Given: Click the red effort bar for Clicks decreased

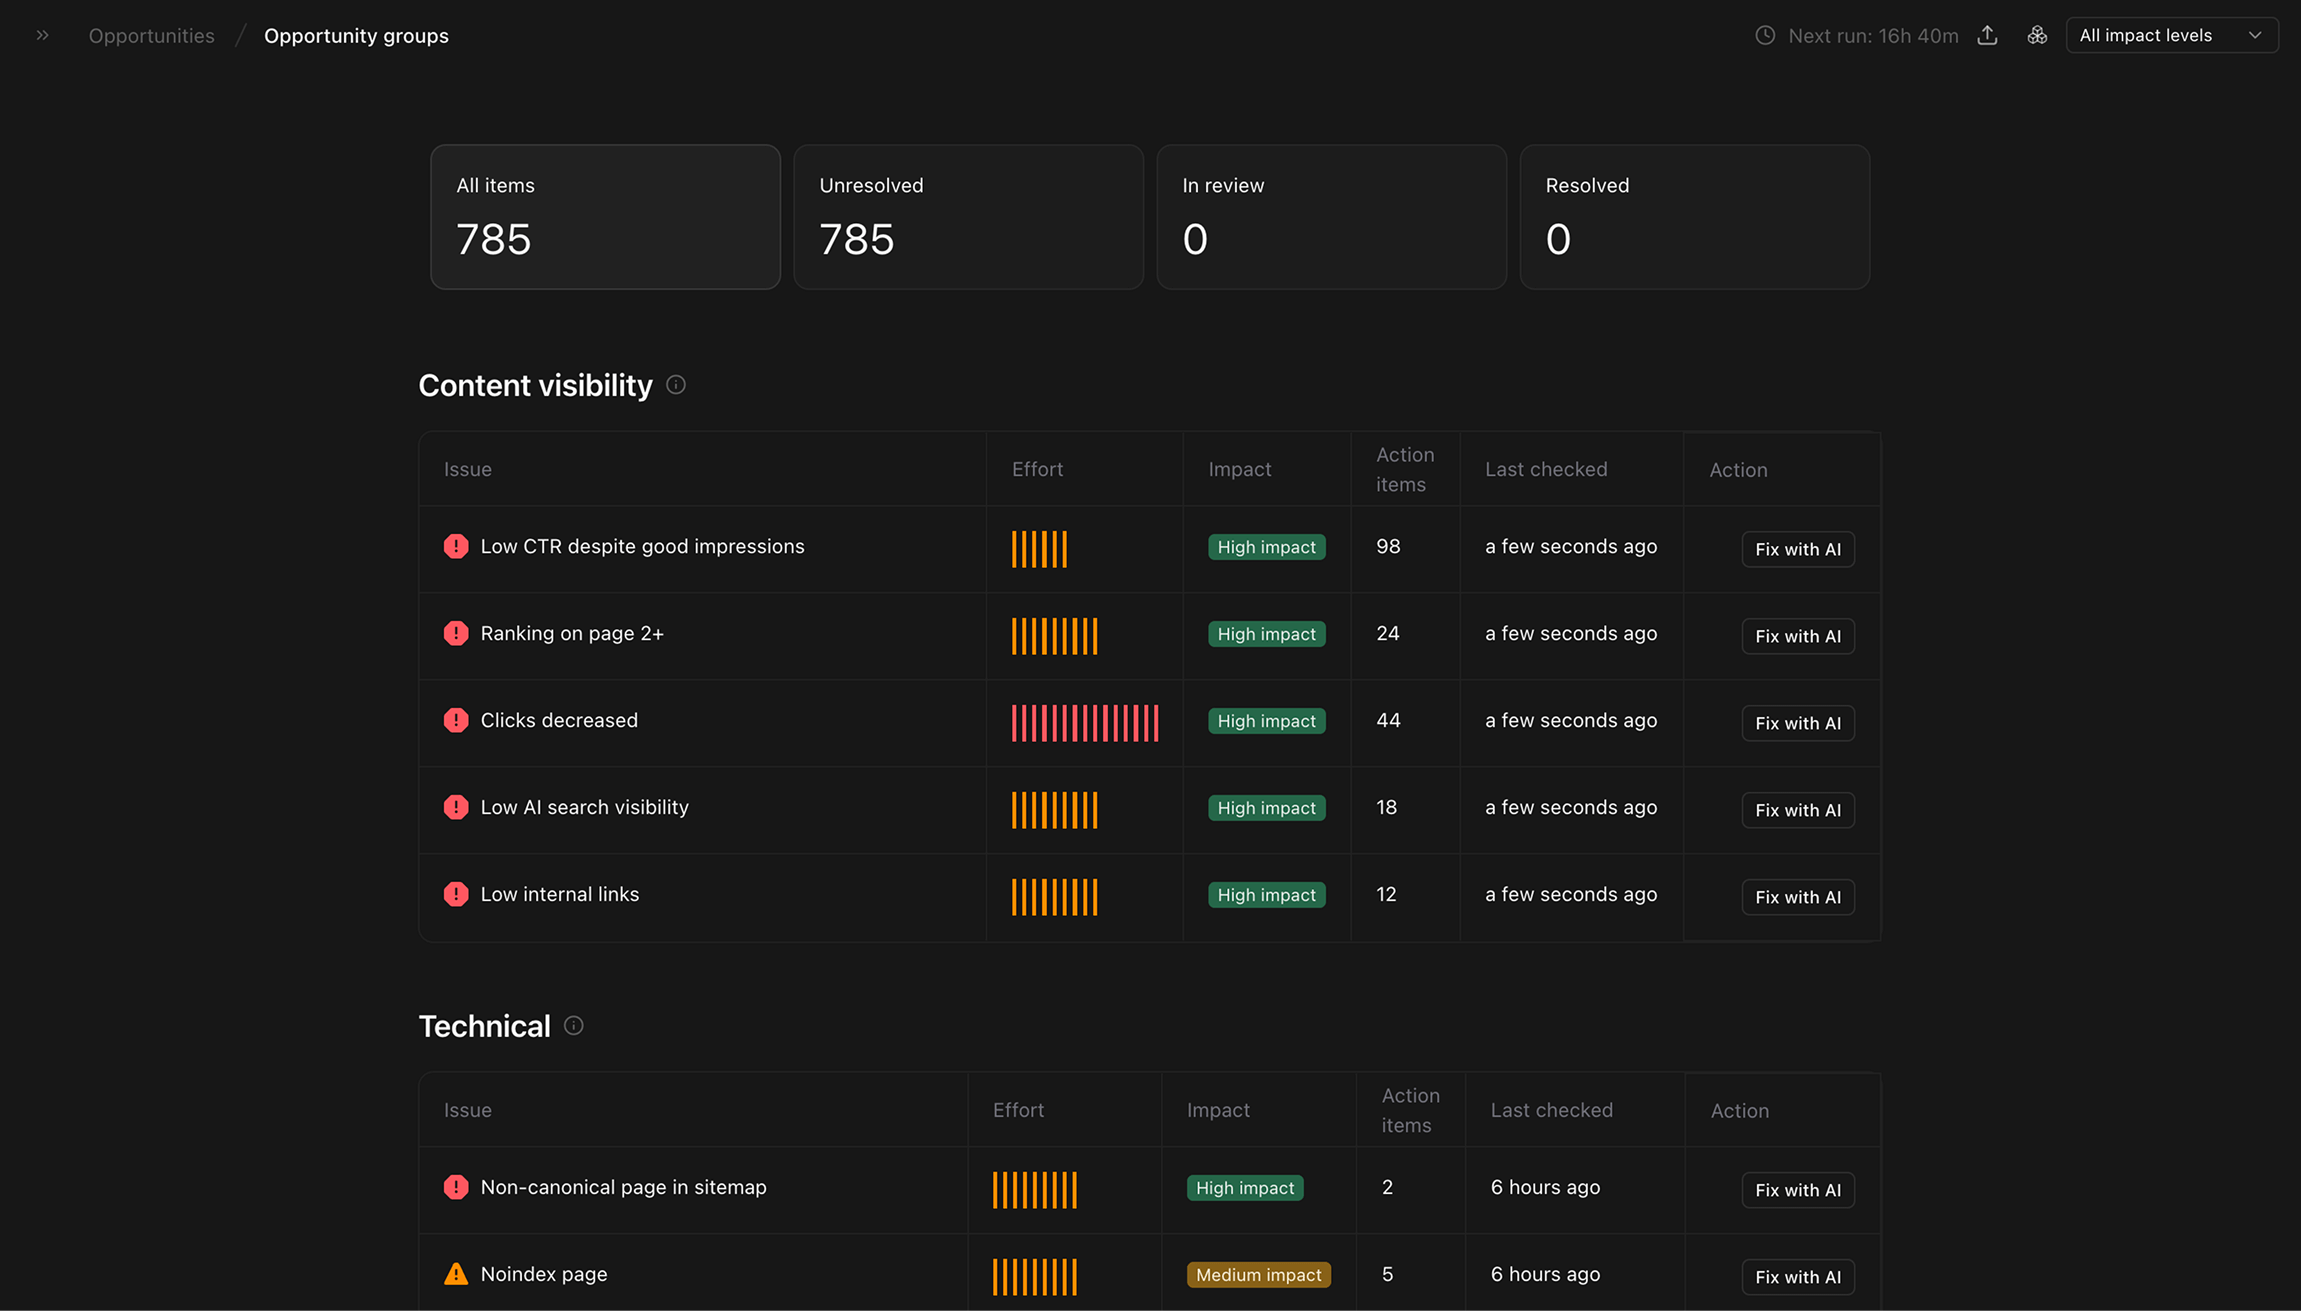Looking at the screenshot, I should (x=1084, y=723).
